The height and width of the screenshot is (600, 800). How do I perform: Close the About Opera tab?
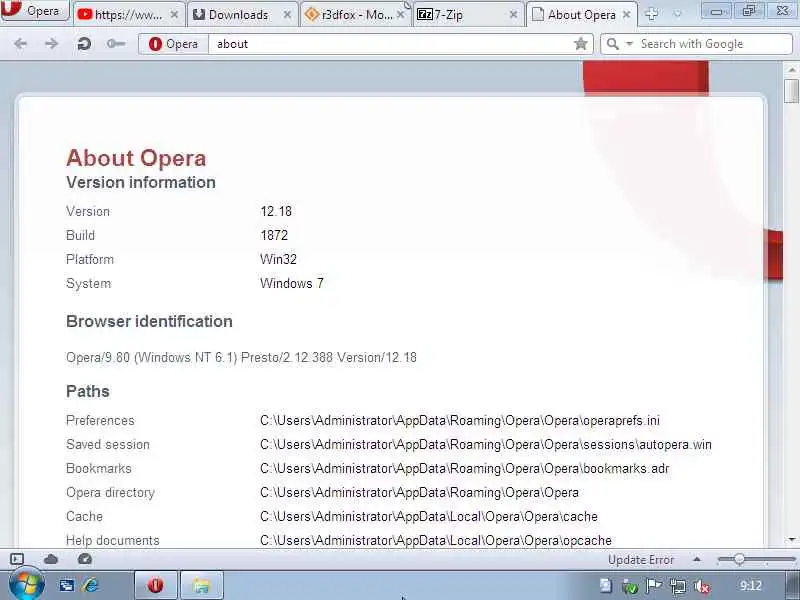627,15
